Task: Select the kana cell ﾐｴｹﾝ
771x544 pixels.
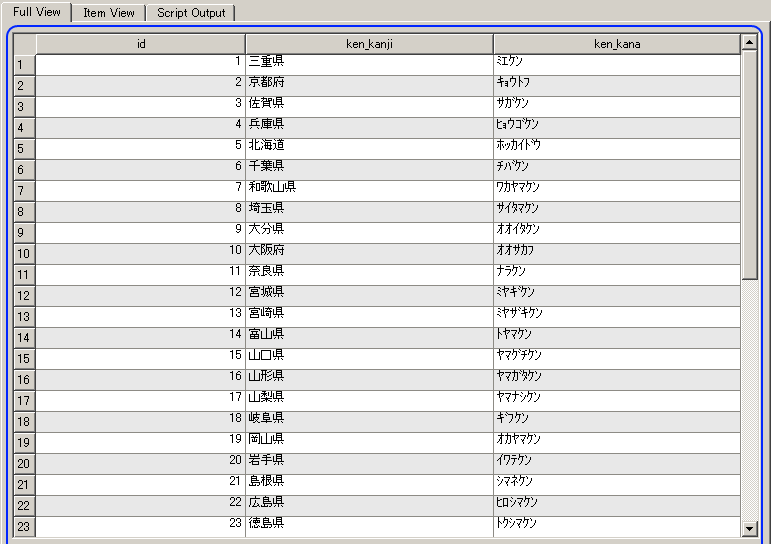Action: (x=617, y=65)
